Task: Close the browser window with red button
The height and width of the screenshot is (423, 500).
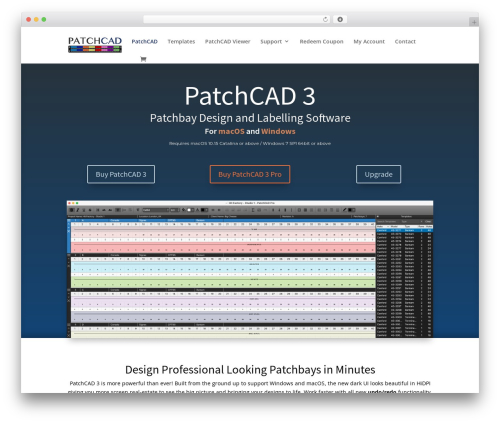Action: point(29,20)
